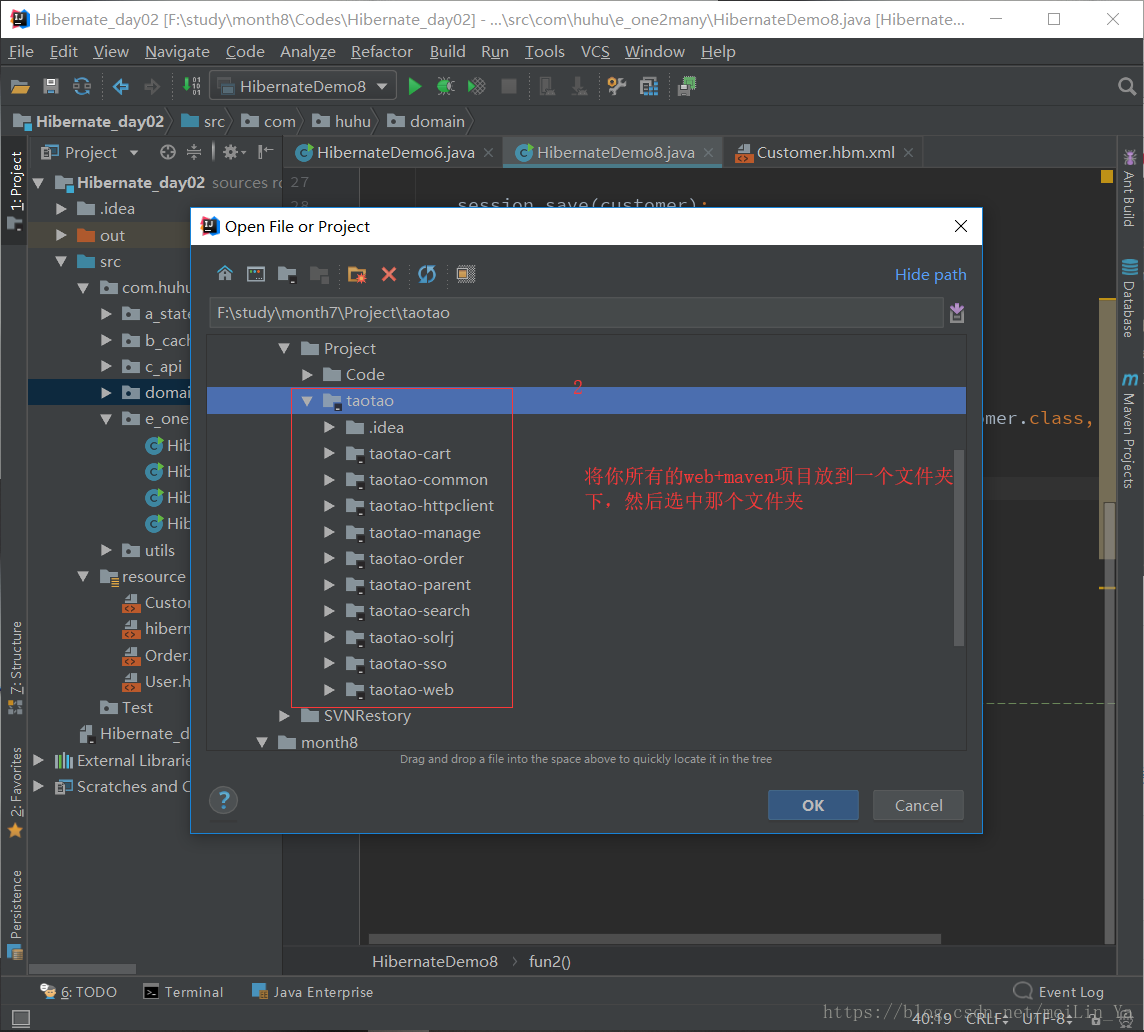Click the red Delete icon in dialog
1144x1032 pixels.
tap(389, 274)
